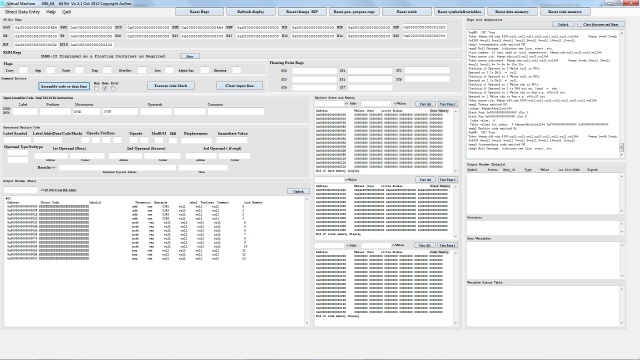Click View All for data memory
Image resolution: width=640 pixels, height=360 pixels.
(x=425, y=104)
